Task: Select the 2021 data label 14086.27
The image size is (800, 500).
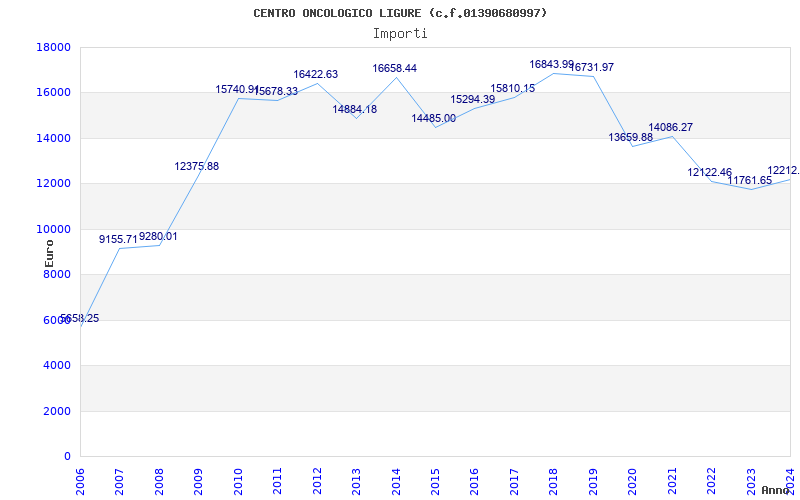Action: (x=670, y=128)
